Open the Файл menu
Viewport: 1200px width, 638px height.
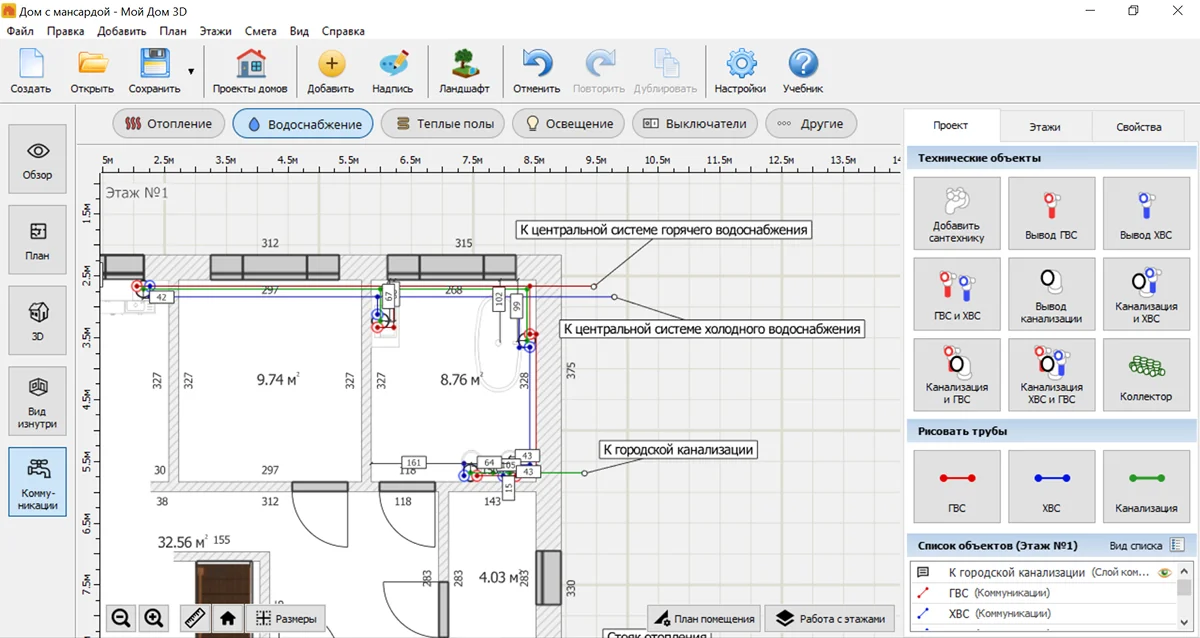pos(20,31)
